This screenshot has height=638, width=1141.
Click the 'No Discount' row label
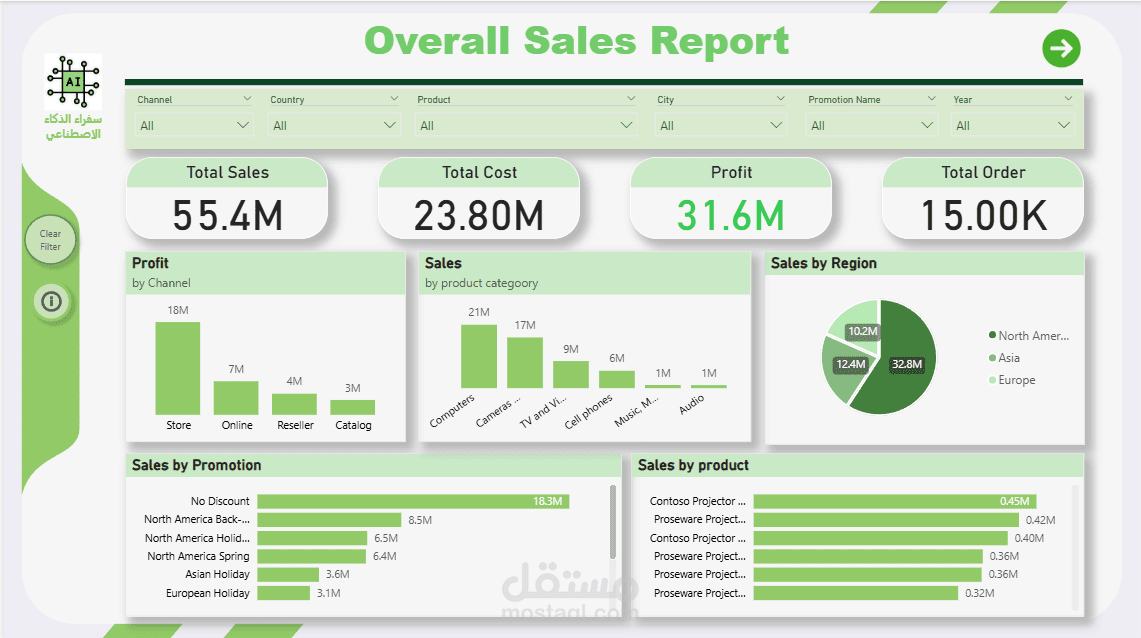pyautogui.click(x=220, y=501)
